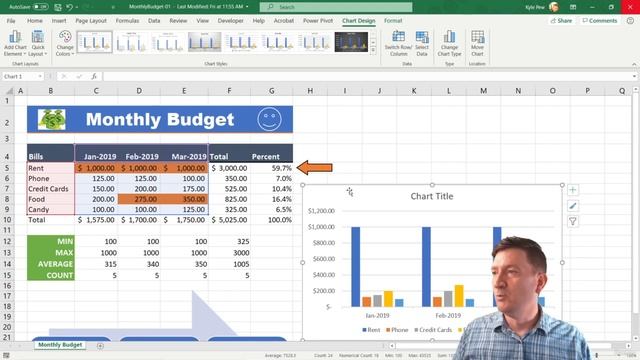
Task: Switch to the Insert tab
Action: pos(59,20)
